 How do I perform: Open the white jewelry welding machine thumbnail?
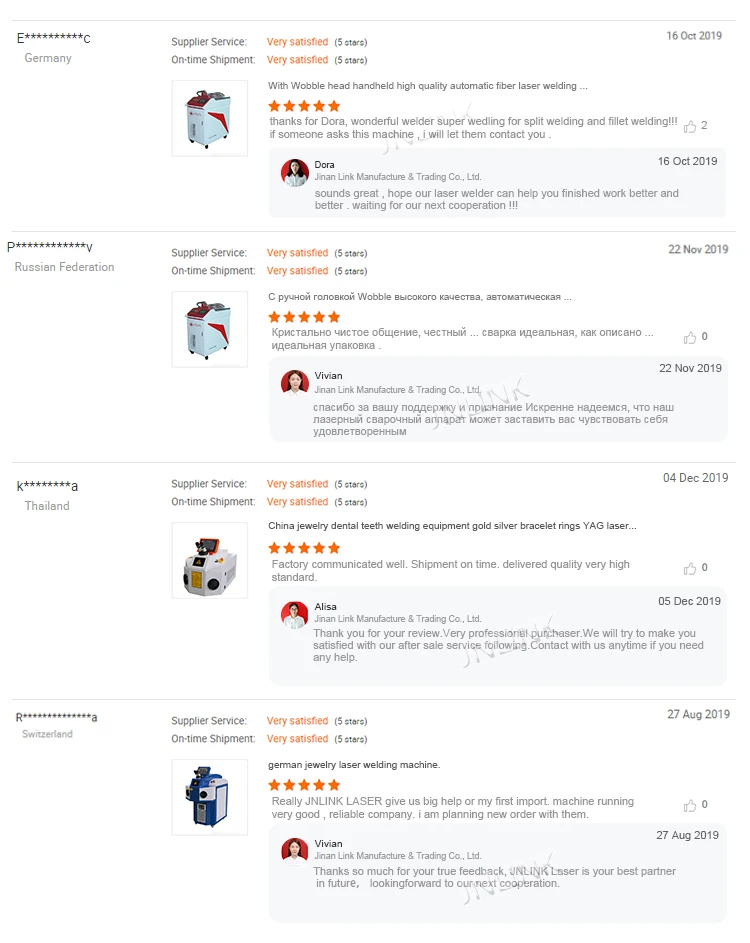point(209,560)
